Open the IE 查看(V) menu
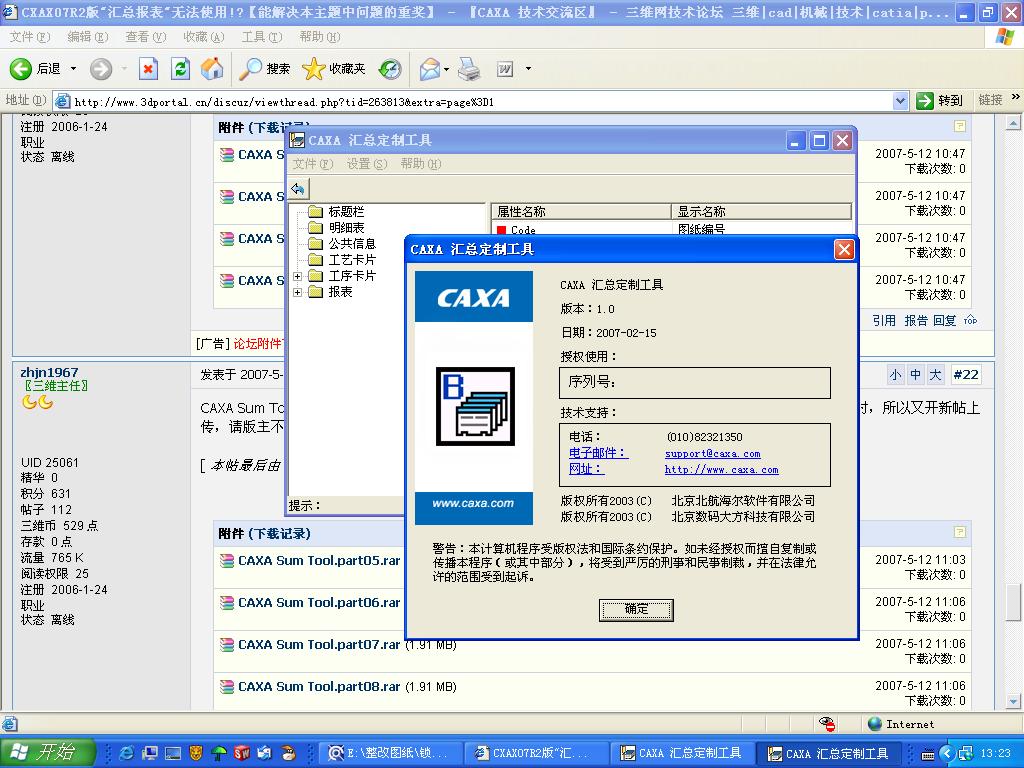Viewport: 1024px width, 768px height. tap(146, 37)
